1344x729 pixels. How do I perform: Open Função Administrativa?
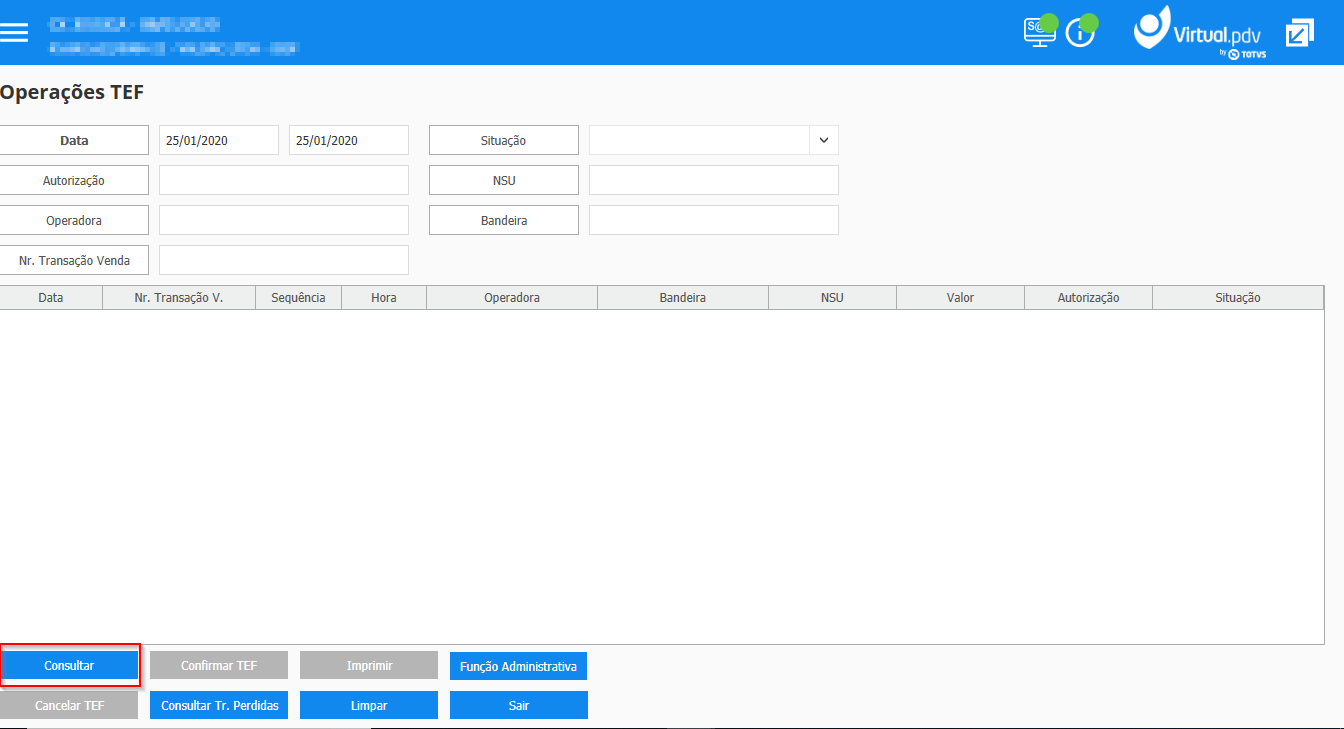tap(518, 666)
